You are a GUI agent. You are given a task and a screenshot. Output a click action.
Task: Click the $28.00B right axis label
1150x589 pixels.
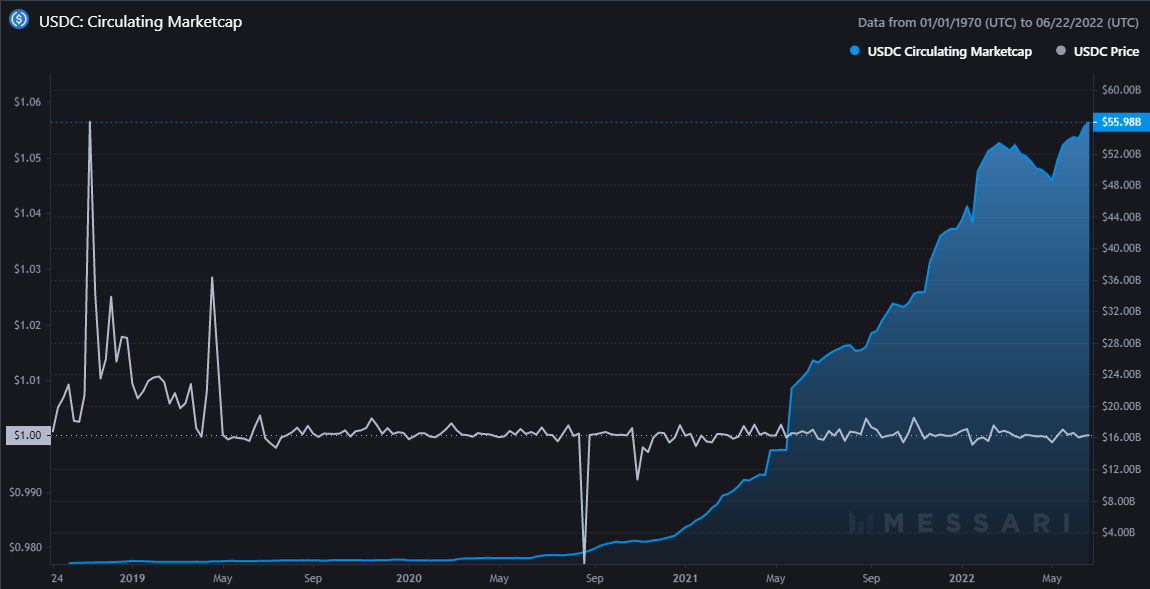click(x=1121, y=343)
